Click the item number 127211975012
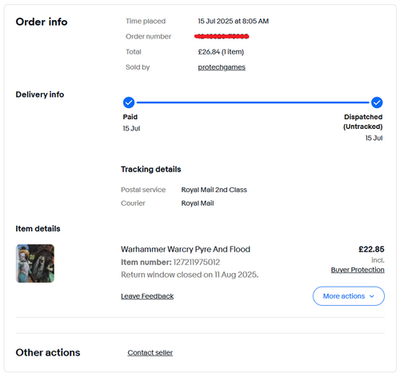The height and width of the screenshot is (378, 400). (197, 262)
